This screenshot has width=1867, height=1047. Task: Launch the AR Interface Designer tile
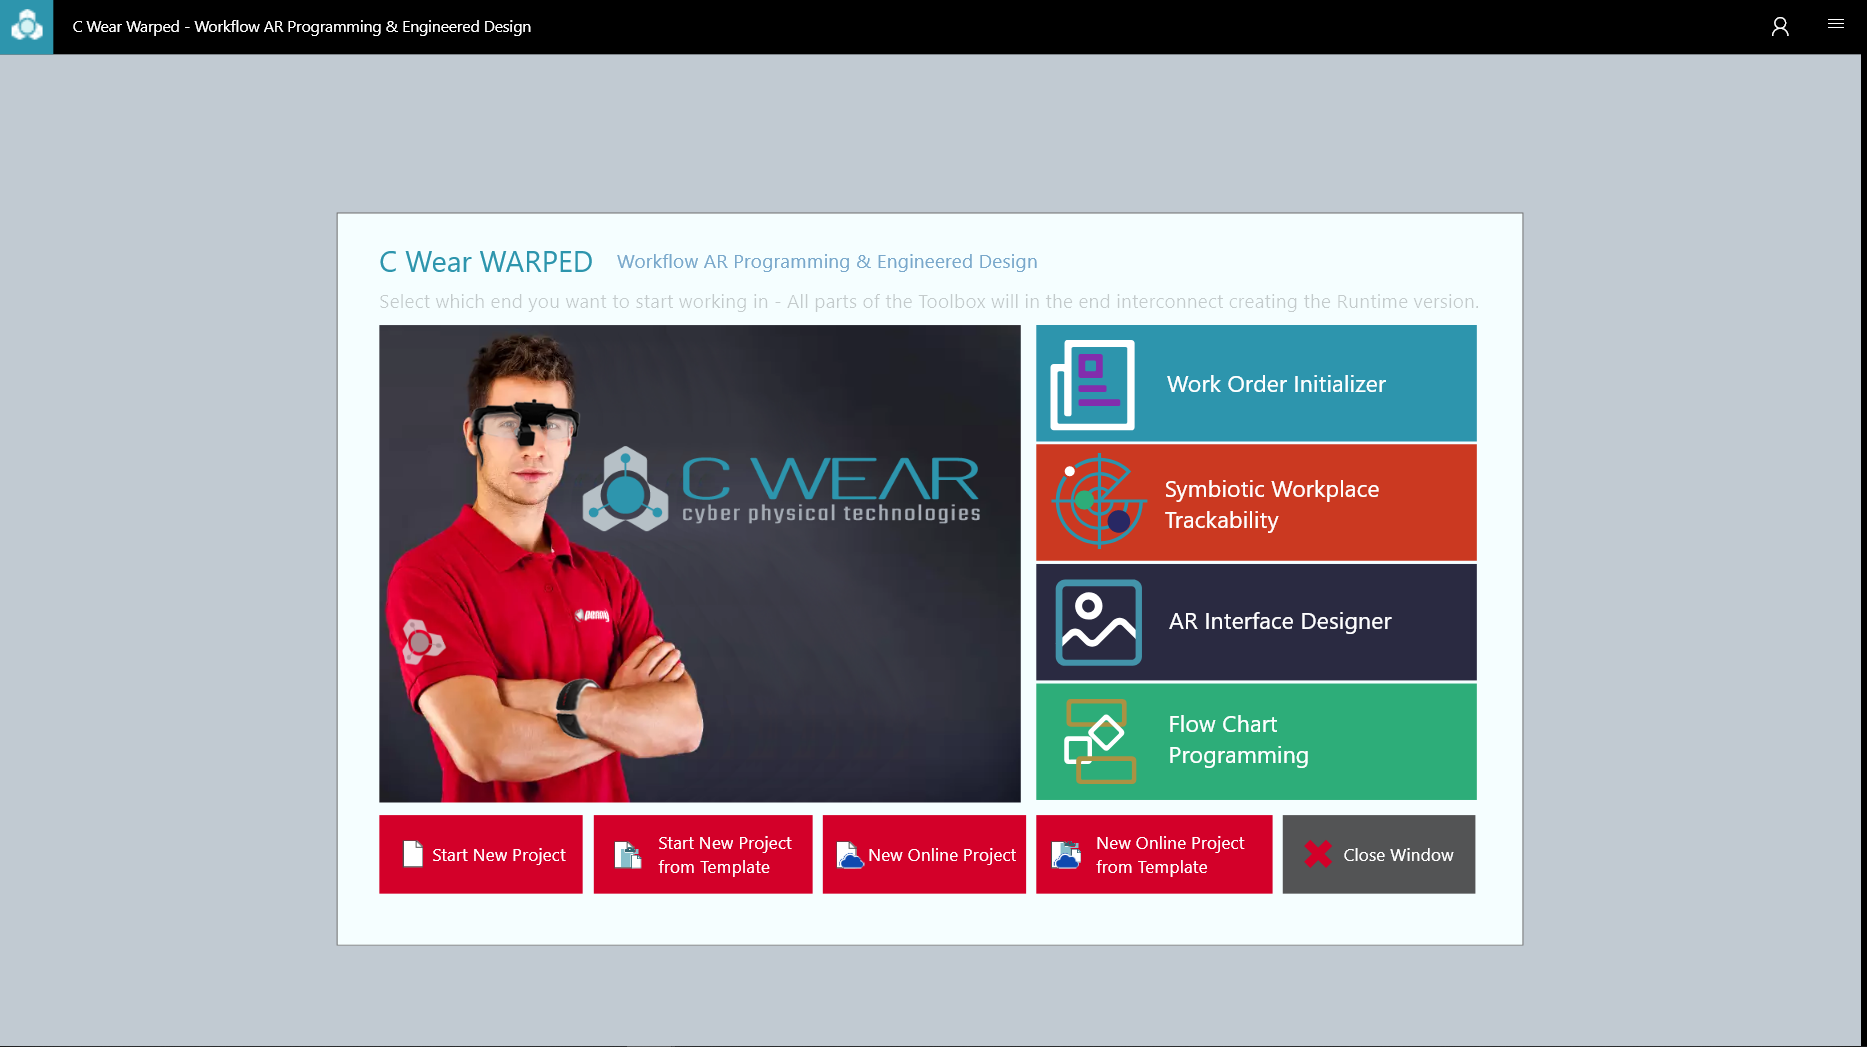click(1256, 622)
